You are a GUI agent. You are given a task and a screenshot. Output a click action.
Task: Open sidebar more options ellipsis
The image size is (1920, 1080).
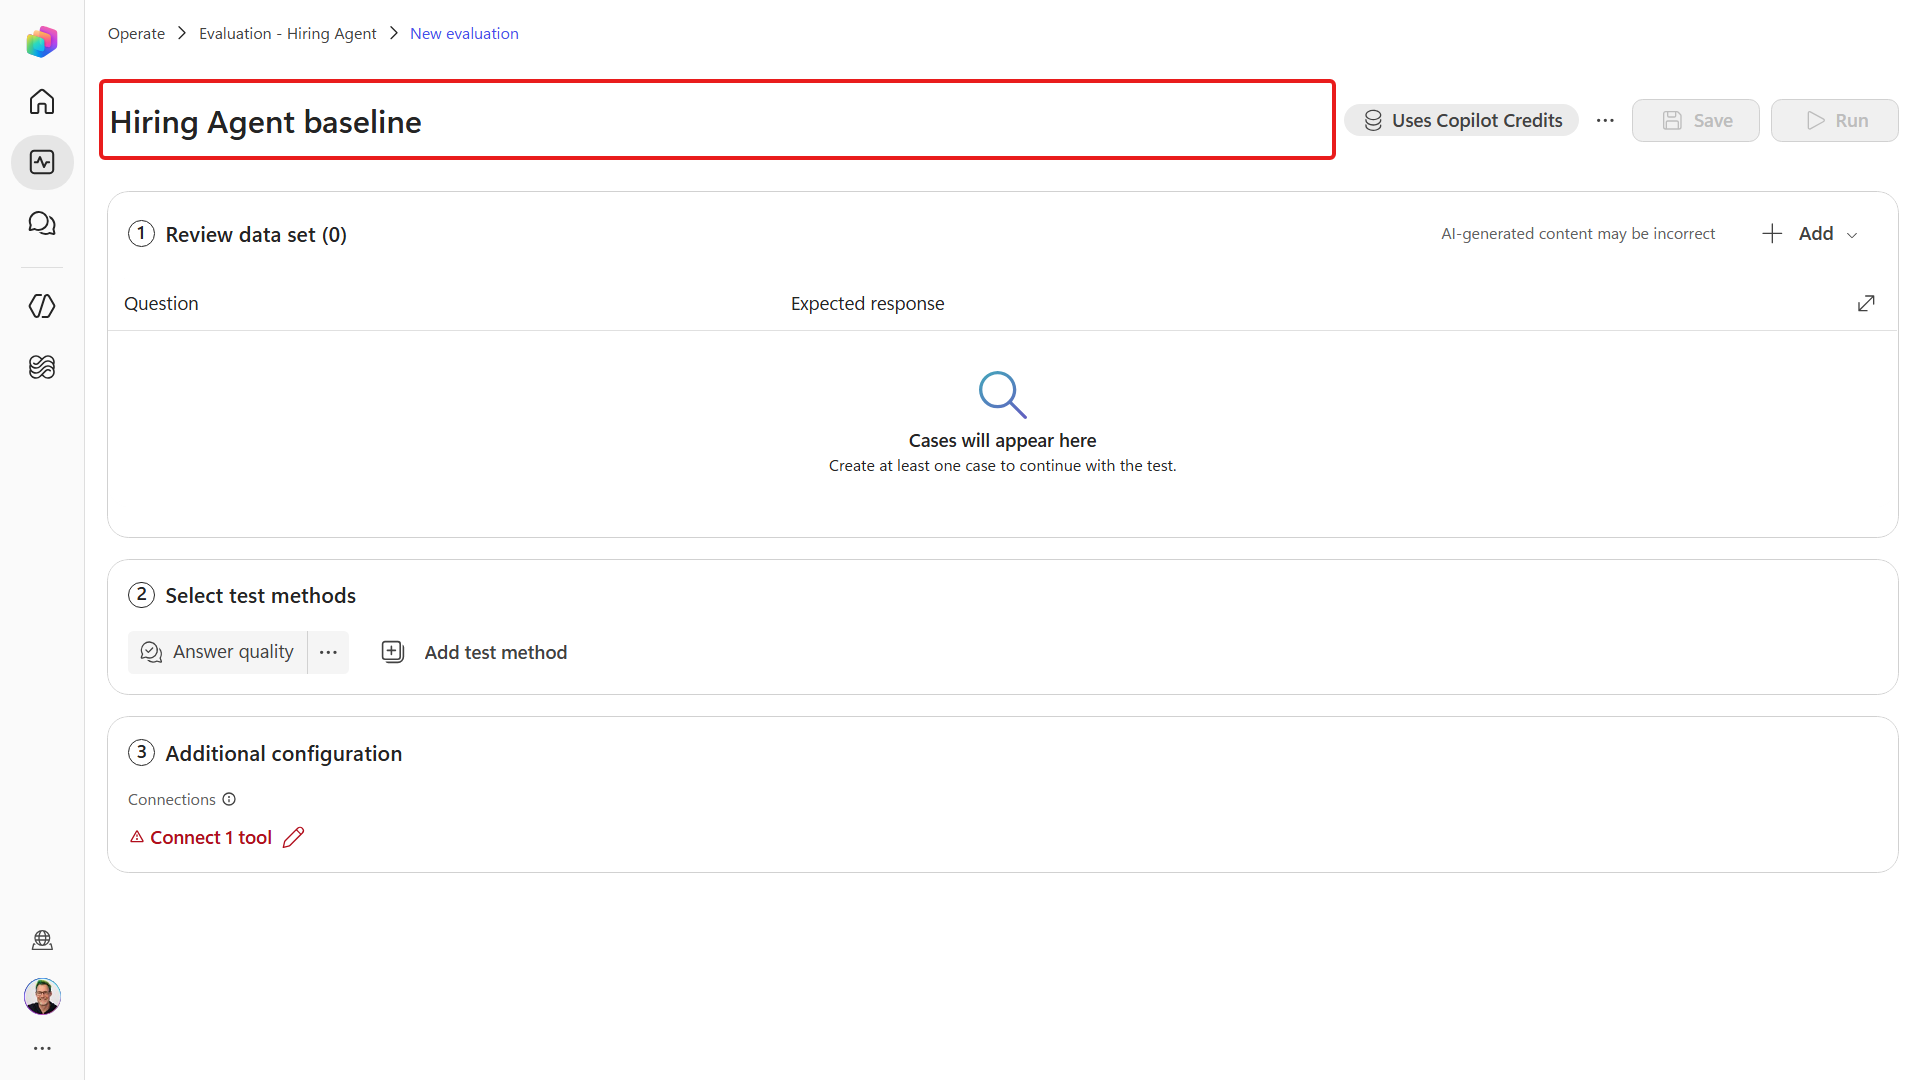tap(42, 1048)
